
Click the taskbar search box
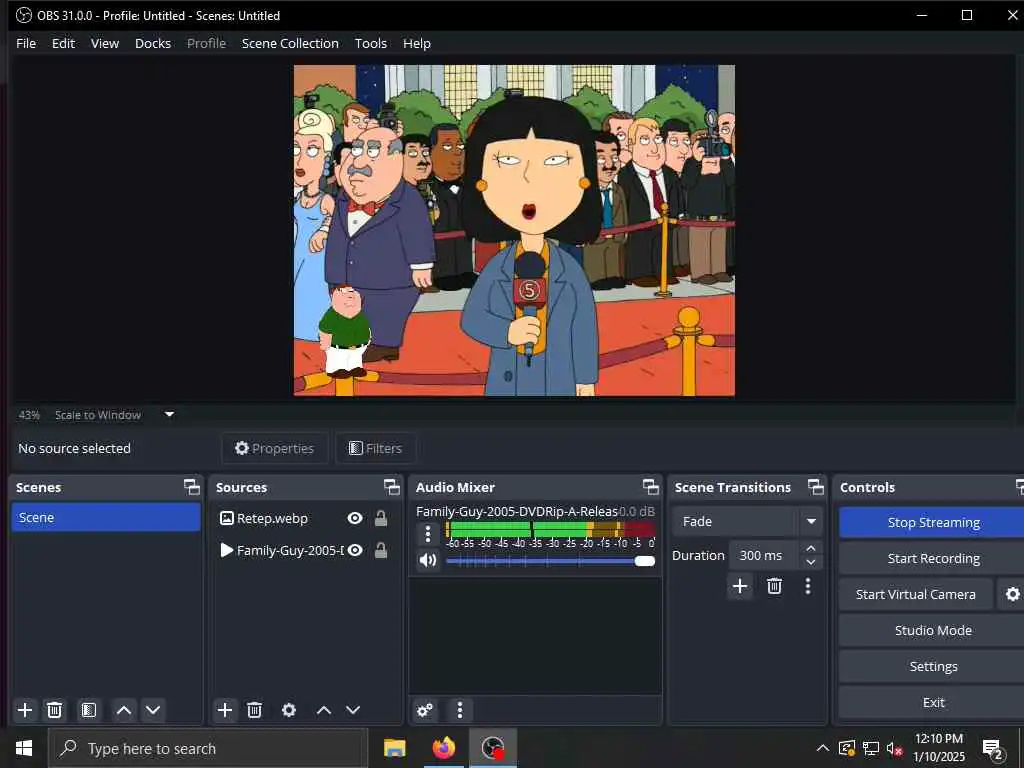[x=208, y=748]
